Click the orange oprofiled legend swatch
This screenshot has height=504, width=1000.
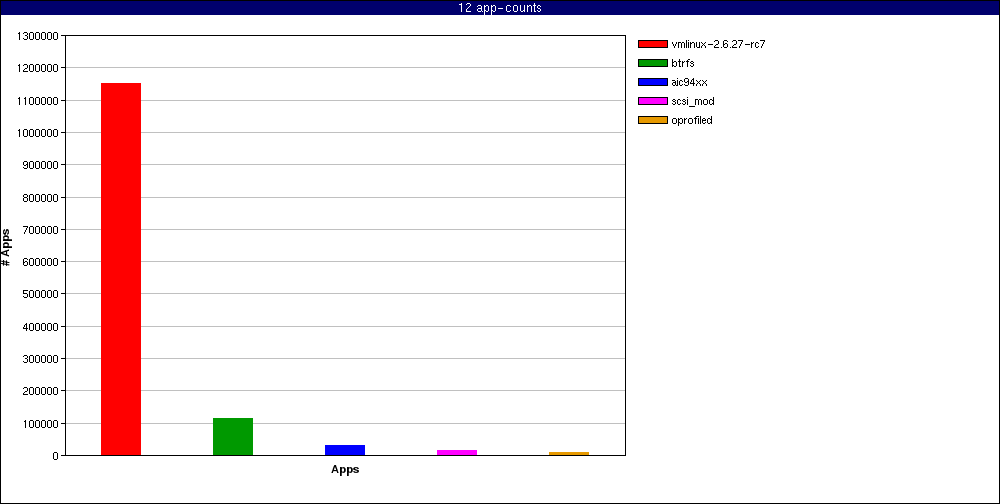coord(652,120)
